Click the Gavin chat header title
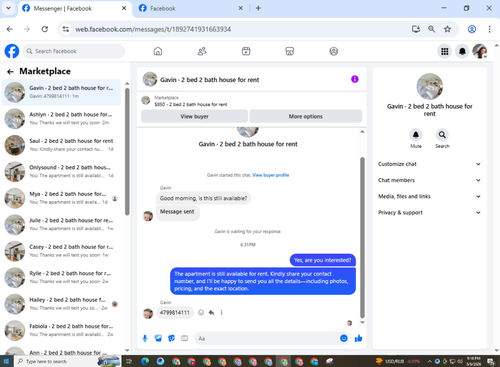The image size is (500, 367). coord(209,80)
